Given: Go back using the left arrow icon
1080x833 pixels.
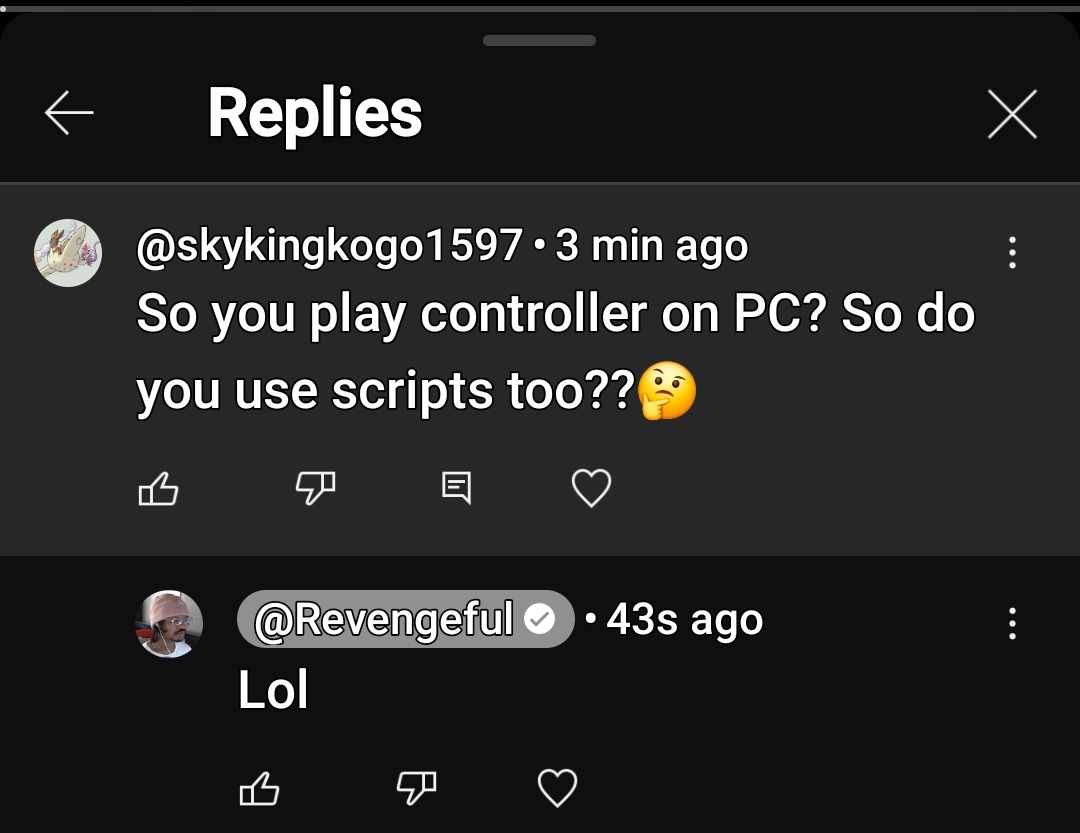Looking at the screenshot, I should pos(69,112).
